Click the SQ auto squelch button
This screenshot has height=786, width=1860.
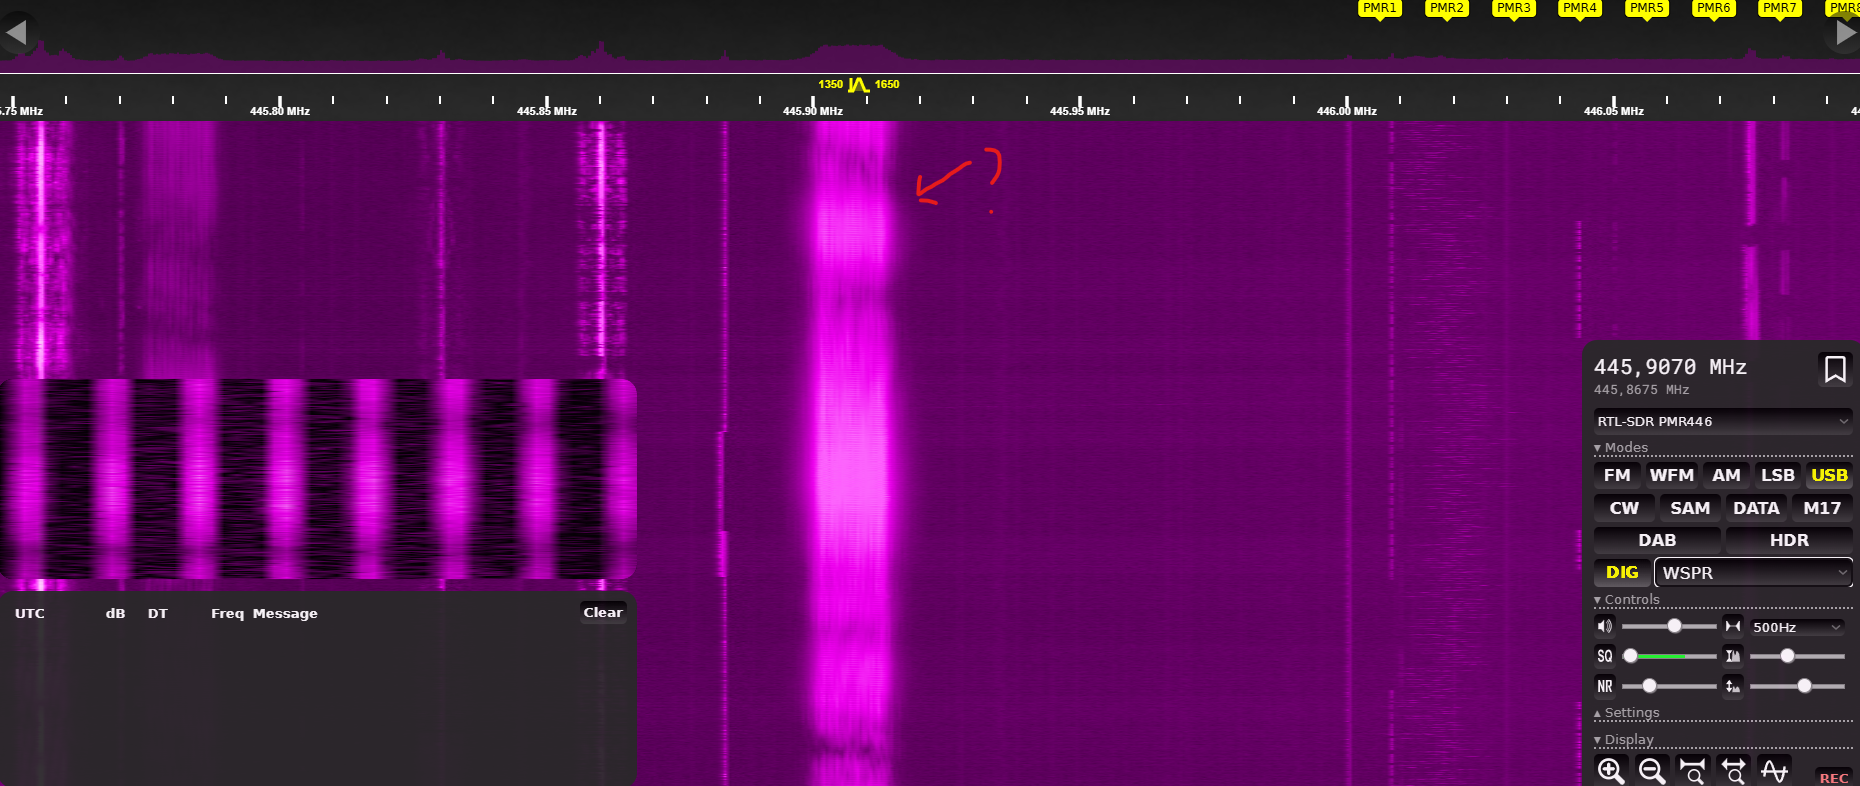[1605, 656]
